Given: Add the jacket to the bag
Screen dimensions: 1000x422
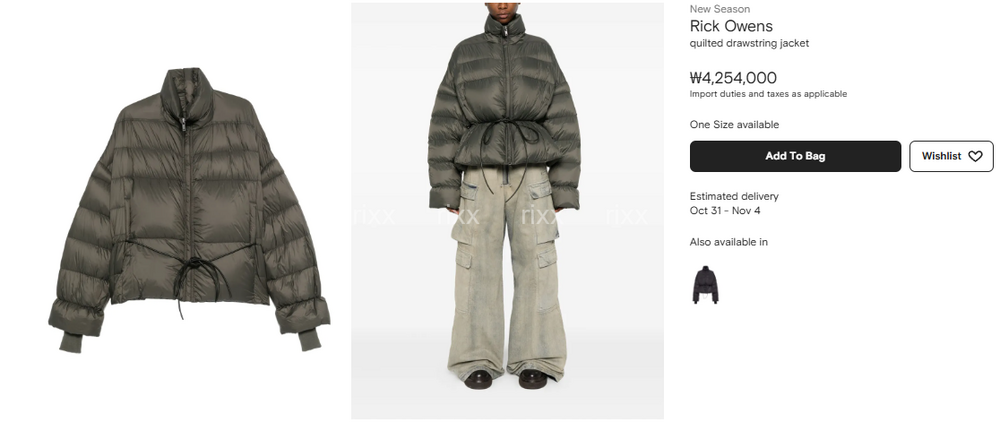Looking at the screenshot, I should coord(795,156).
